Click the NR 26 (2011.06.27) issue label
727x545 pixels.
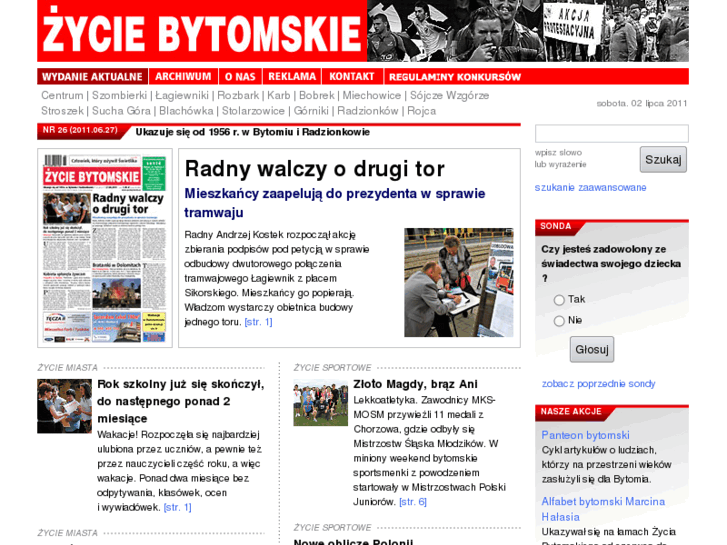[x=80, y=130]
